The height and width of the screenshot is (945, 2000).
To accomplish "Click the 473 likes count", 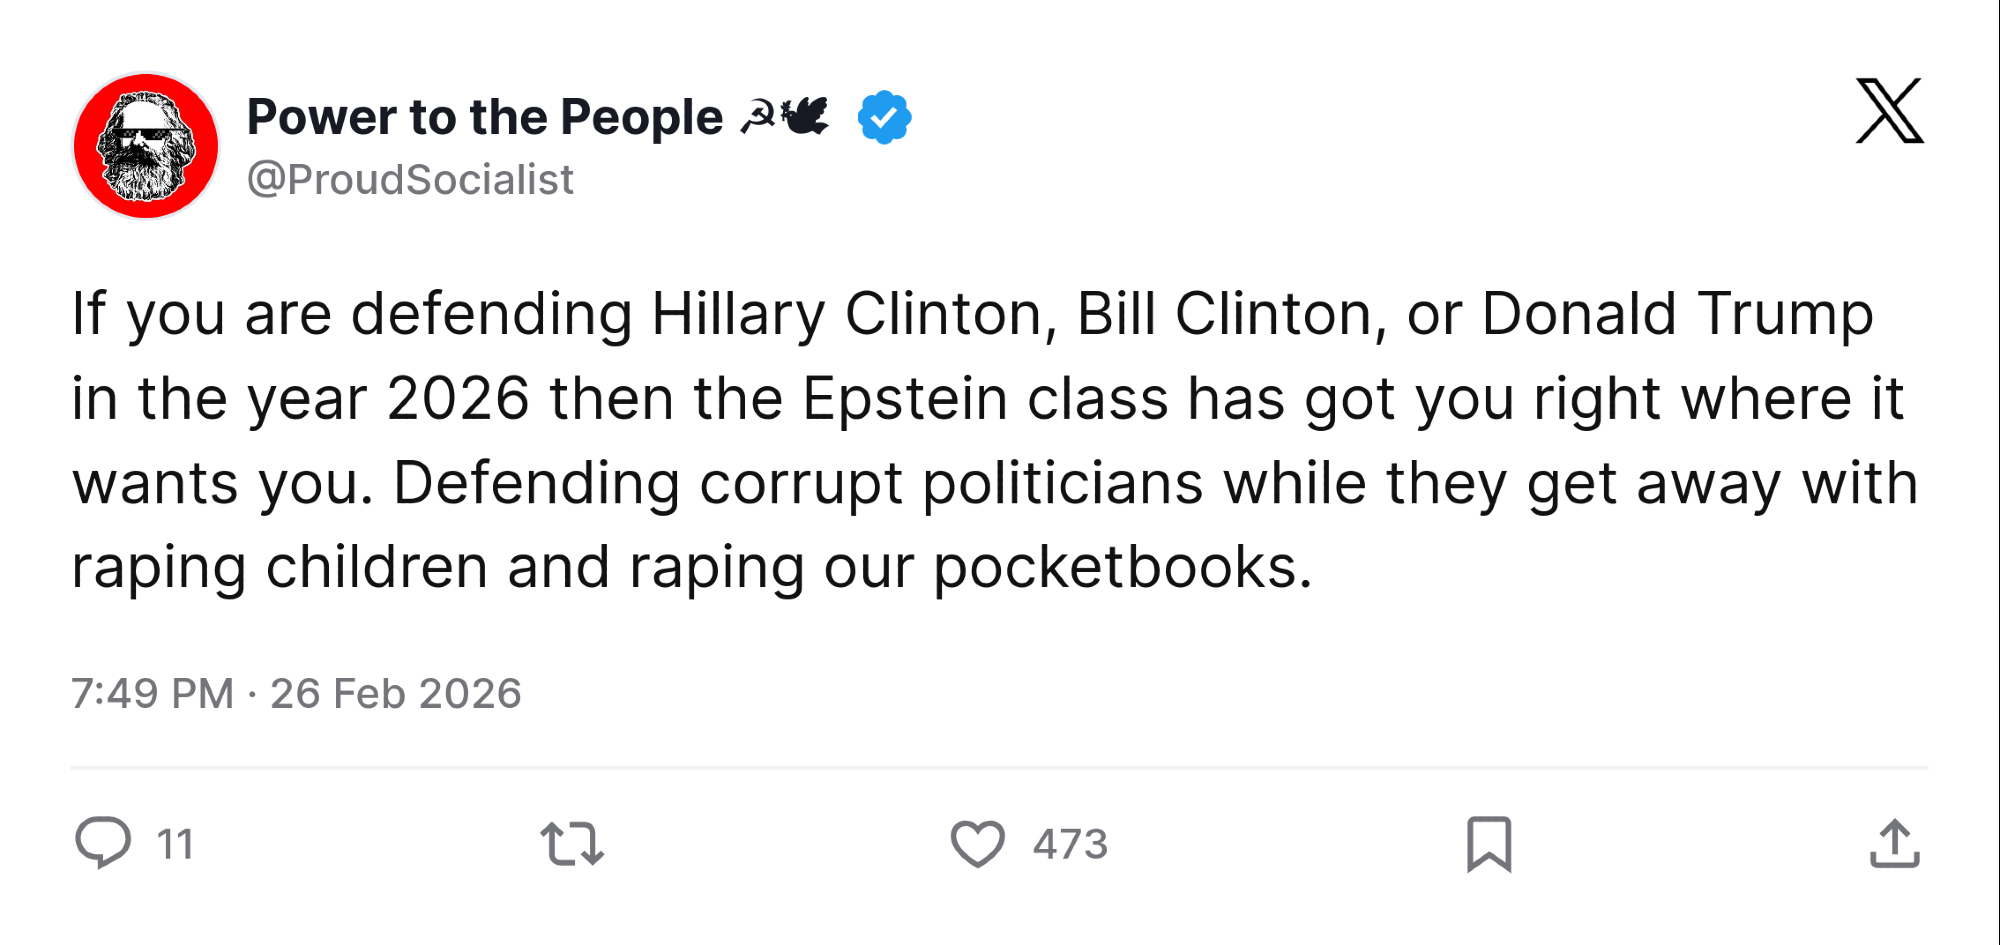I will point(1070,845).
